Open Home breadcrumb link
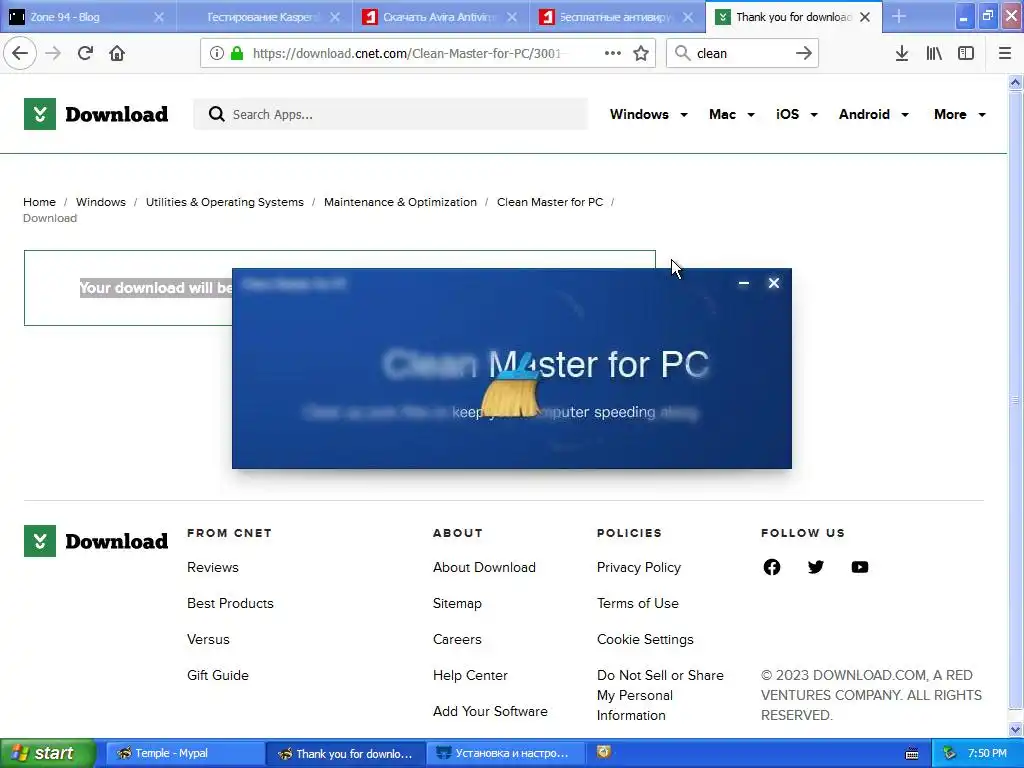Viewport: 1024px width, 768px height. coord(39,202)
